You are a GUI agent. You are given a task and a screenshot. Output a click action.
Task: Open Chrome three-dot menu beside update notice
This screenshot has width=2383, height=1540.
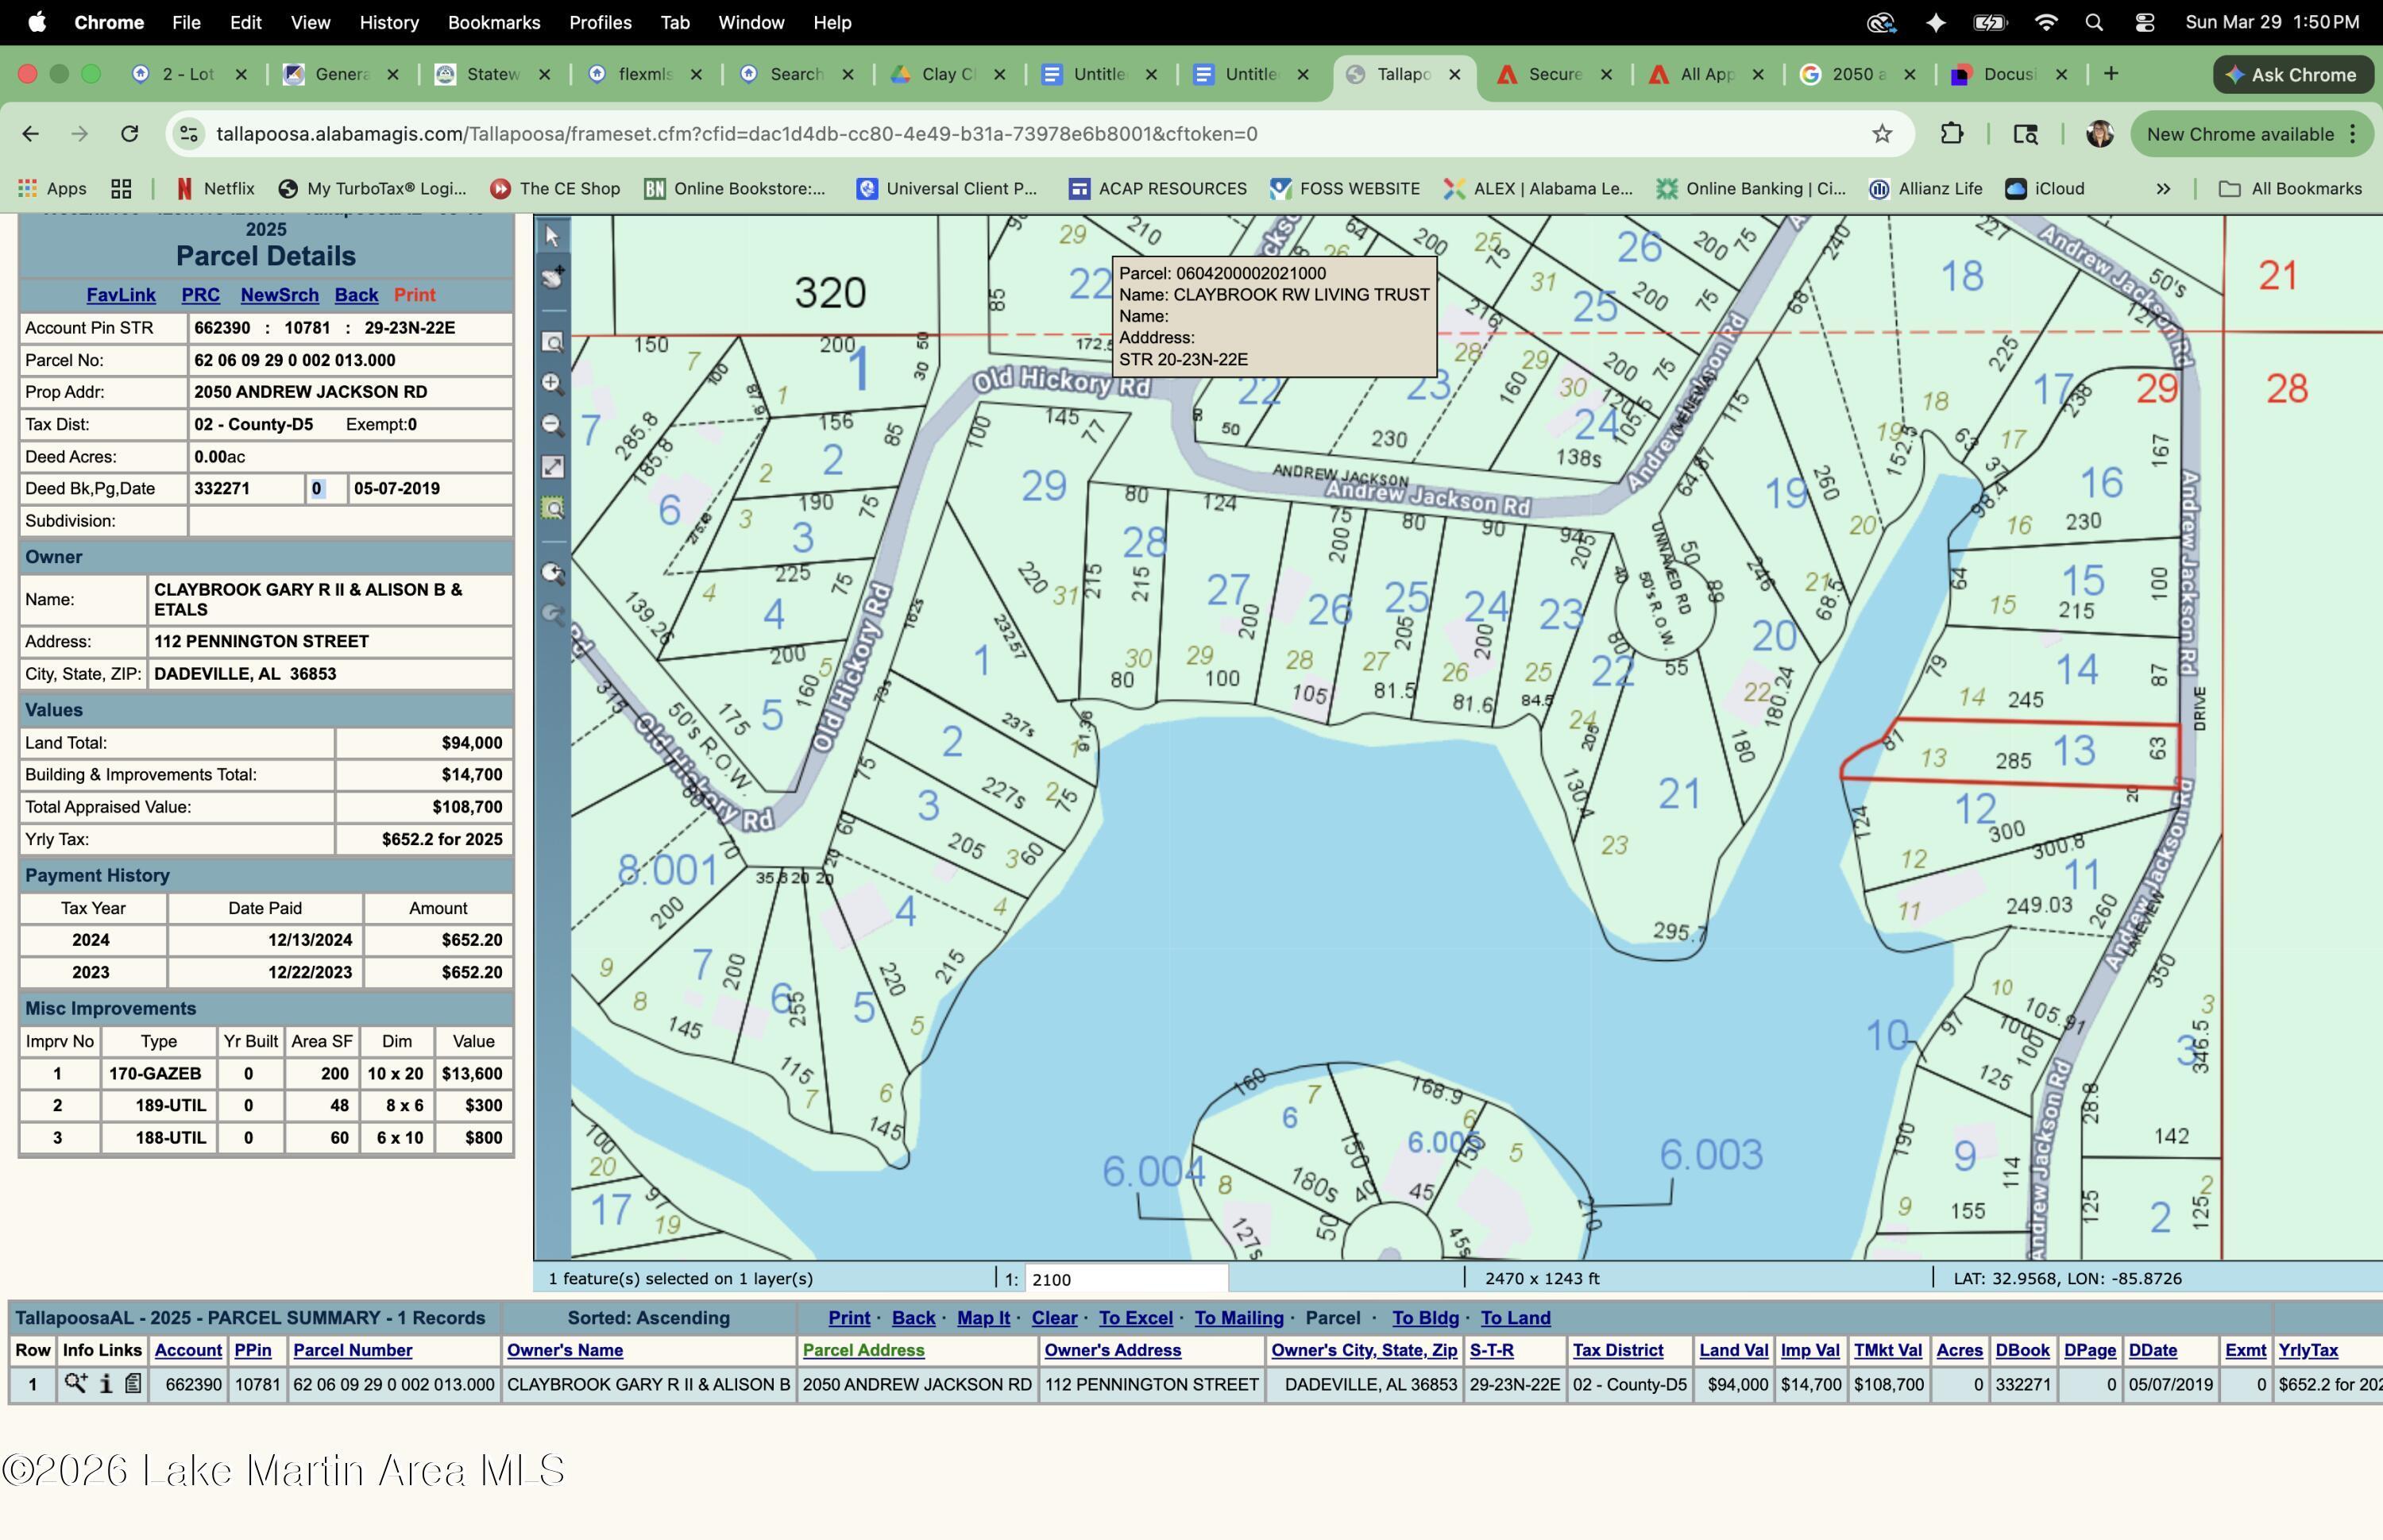point(2353,134)
